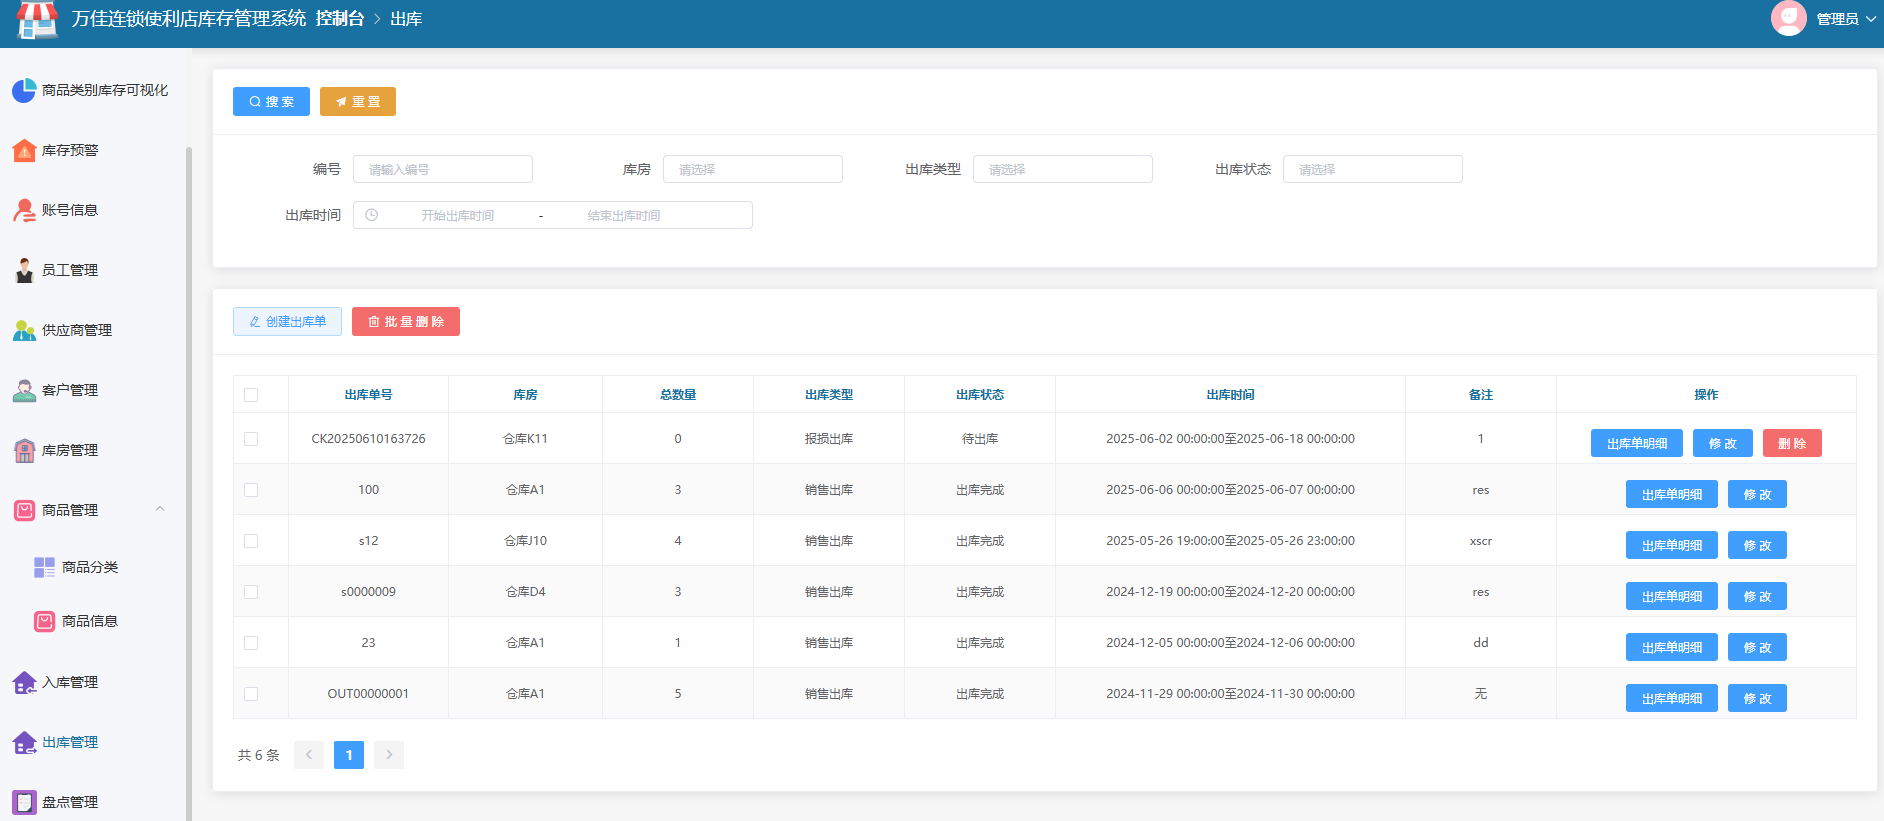
Task: Click the blue 搜索 search button
Action: pos(271,101)
